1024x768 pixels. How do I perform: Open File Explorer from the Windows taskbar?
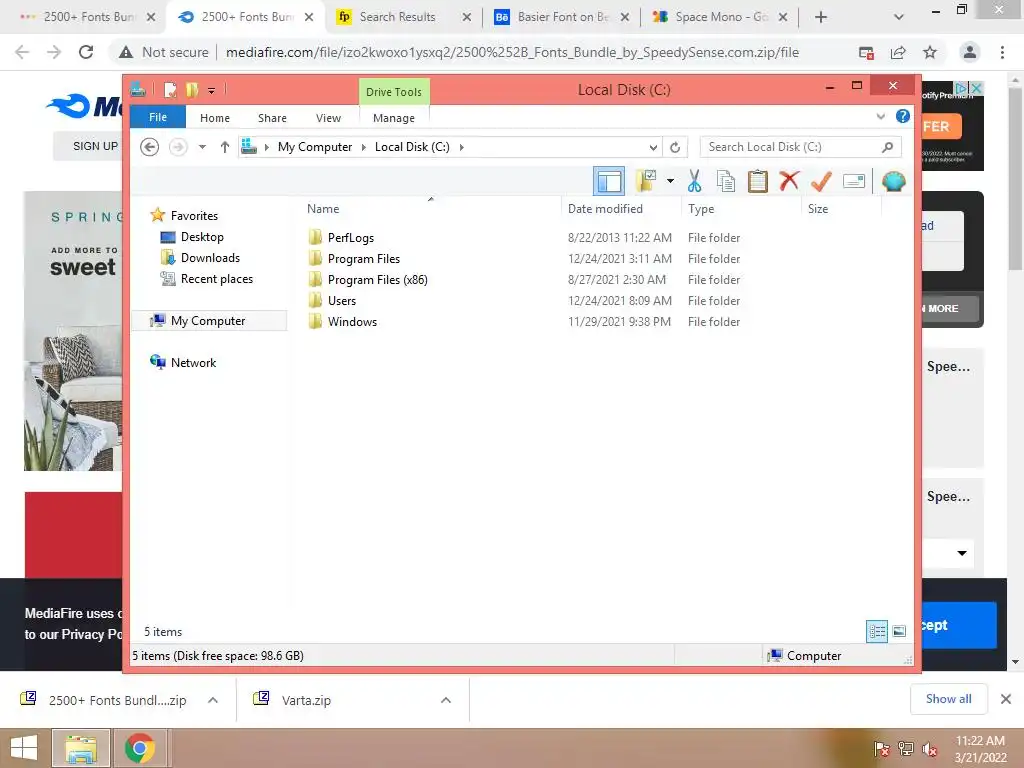(x=80, y=748)
